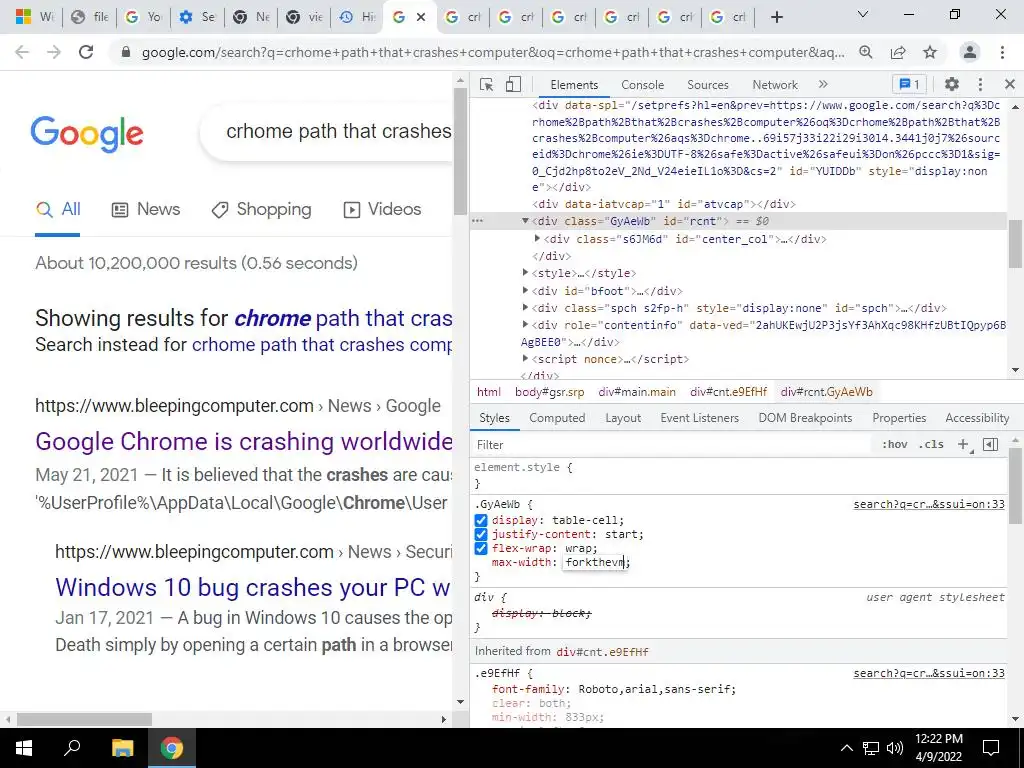Open the Chrome three-dot menu
The image size is (1024, 768).
pyautogui.click(x=1002, y=52)
